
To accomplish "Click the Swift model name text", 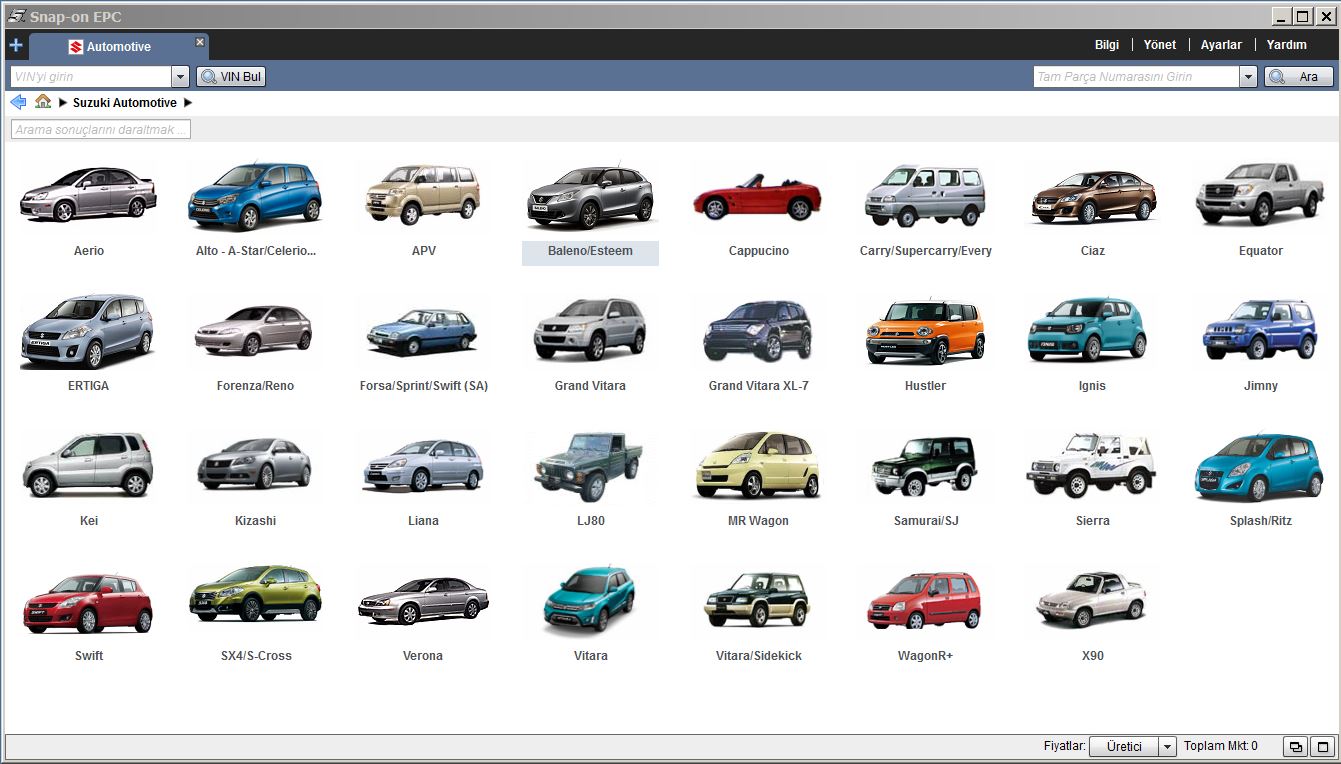I will (89, 656).
